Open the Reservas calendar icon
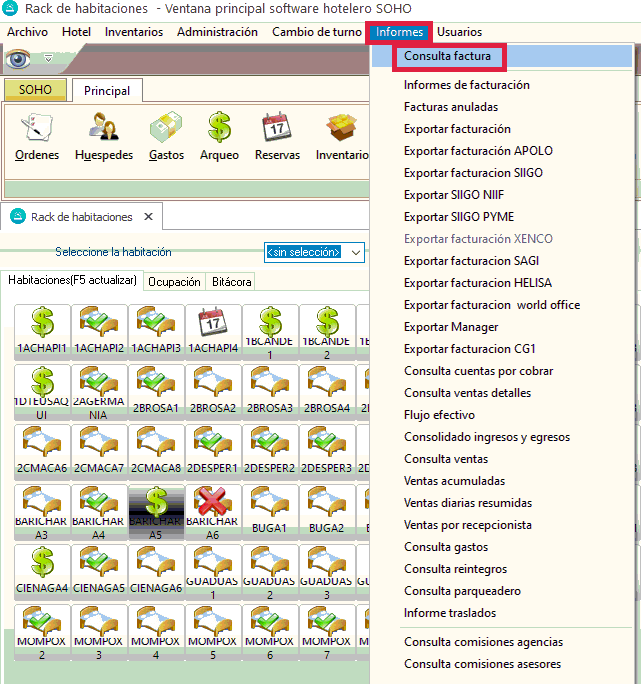This screenshot has height=684, width=641. coord(276,136)
